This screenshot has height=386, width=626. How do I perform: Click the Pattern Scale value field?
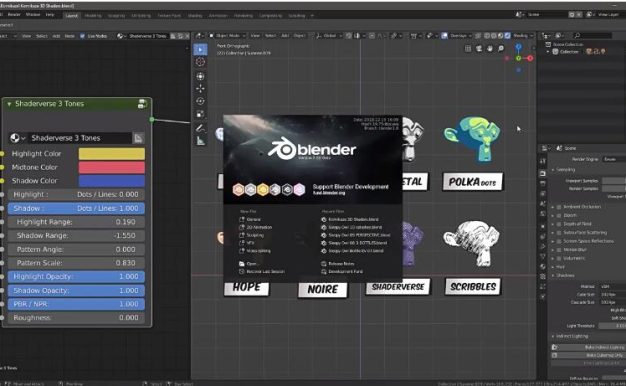[x=76, y=263]
